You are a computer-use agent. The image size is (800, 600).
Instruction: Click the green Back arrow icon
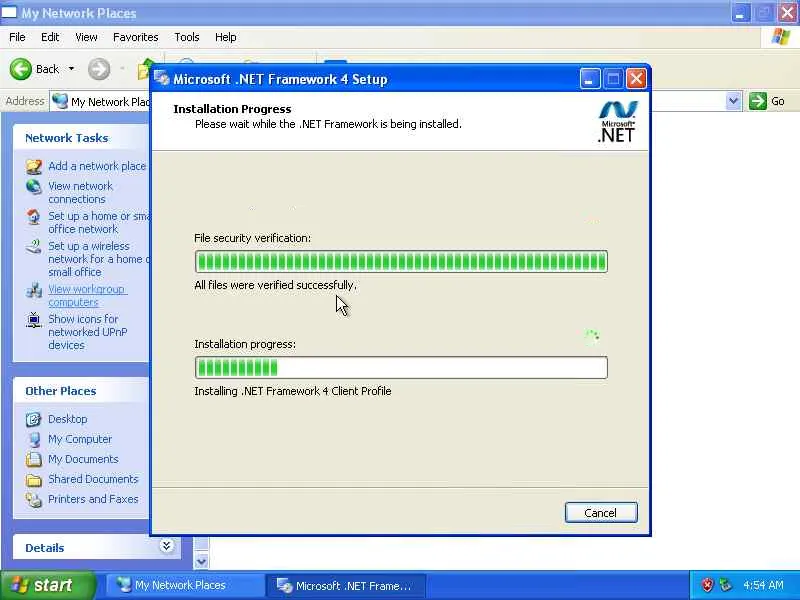[x=21, y=69]
